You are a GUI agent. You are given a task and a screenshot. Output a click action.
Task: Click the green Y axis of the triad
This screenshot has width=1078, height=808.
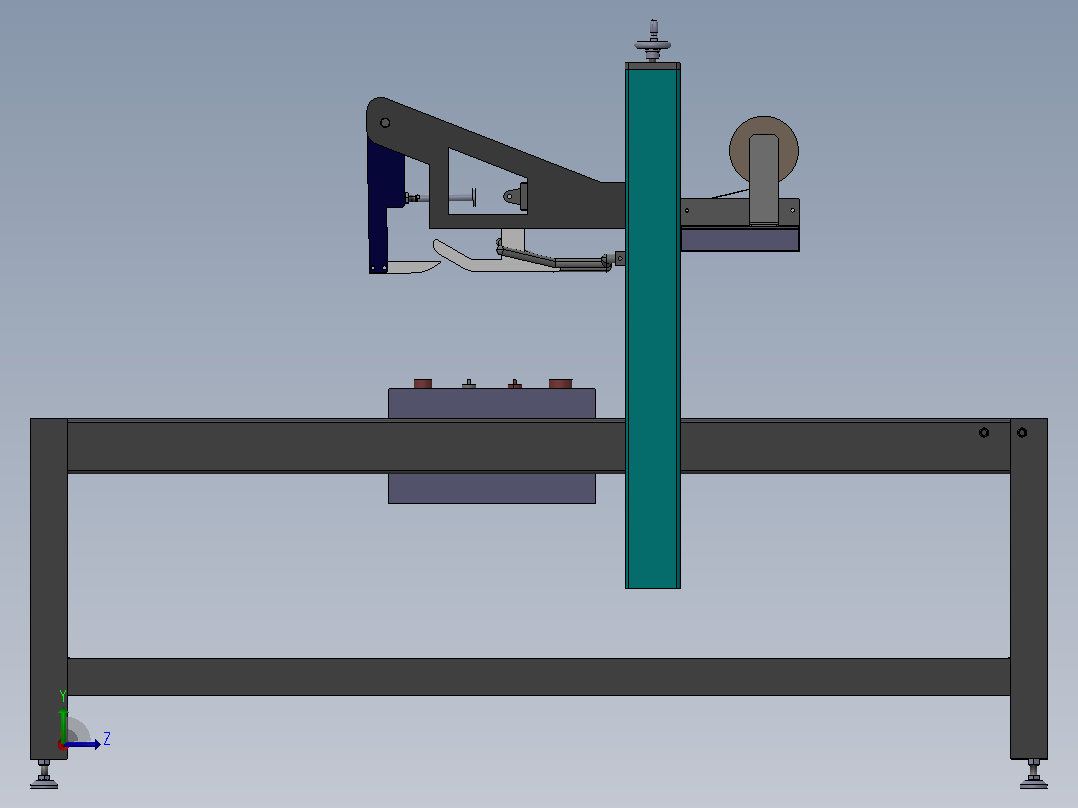[x=63, y=726]
